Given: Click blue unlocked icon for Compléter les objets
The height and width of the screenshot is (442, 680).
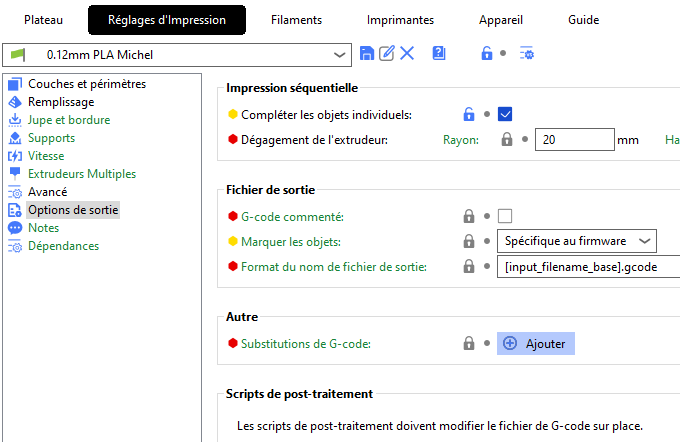Looking at the screenshot, I should coord(469,115).
